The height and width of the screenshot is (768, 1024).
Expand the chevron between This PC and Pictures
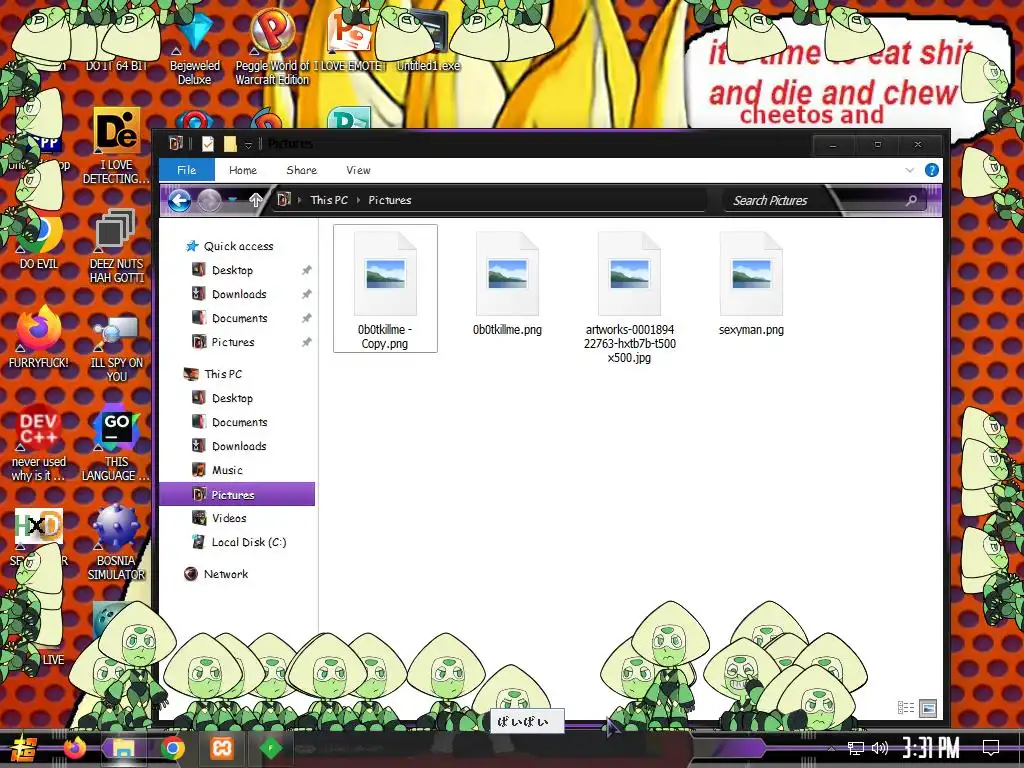pos(359,200)
